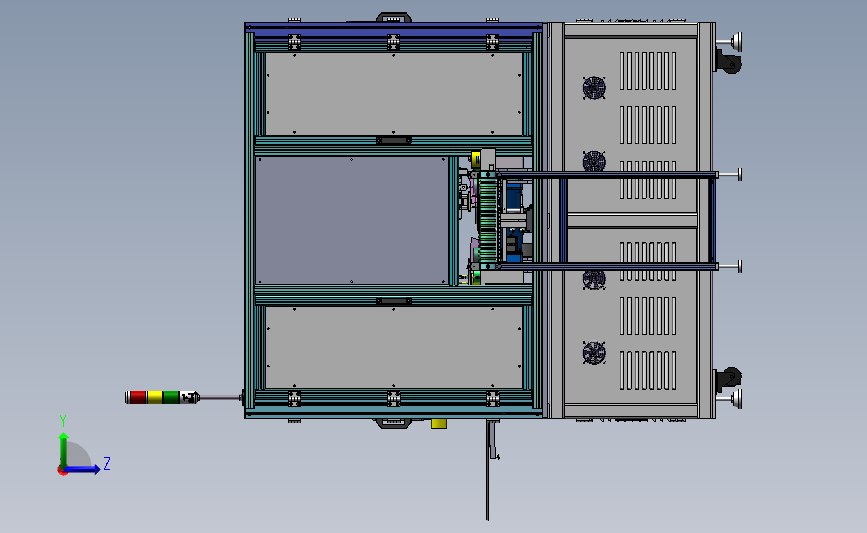Select the black handle on the lower cross beam
The image size is (867, 533).
click(x=394, y=301)
